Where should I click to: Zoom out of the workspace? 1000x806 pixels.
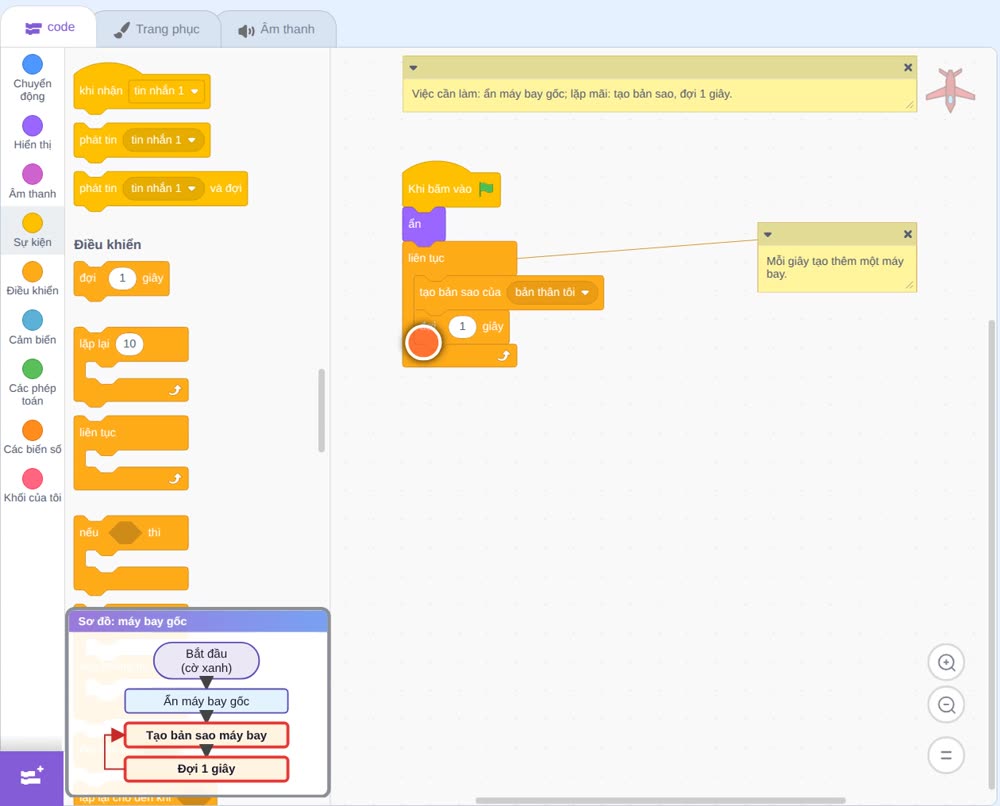[x=946, y=705]
